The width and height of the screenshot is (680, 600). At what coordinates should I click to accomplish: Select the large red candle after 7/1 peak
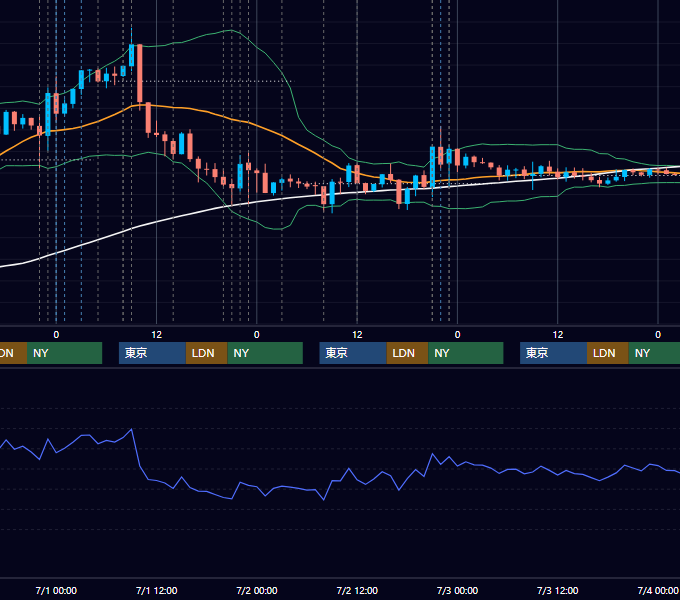140,74
